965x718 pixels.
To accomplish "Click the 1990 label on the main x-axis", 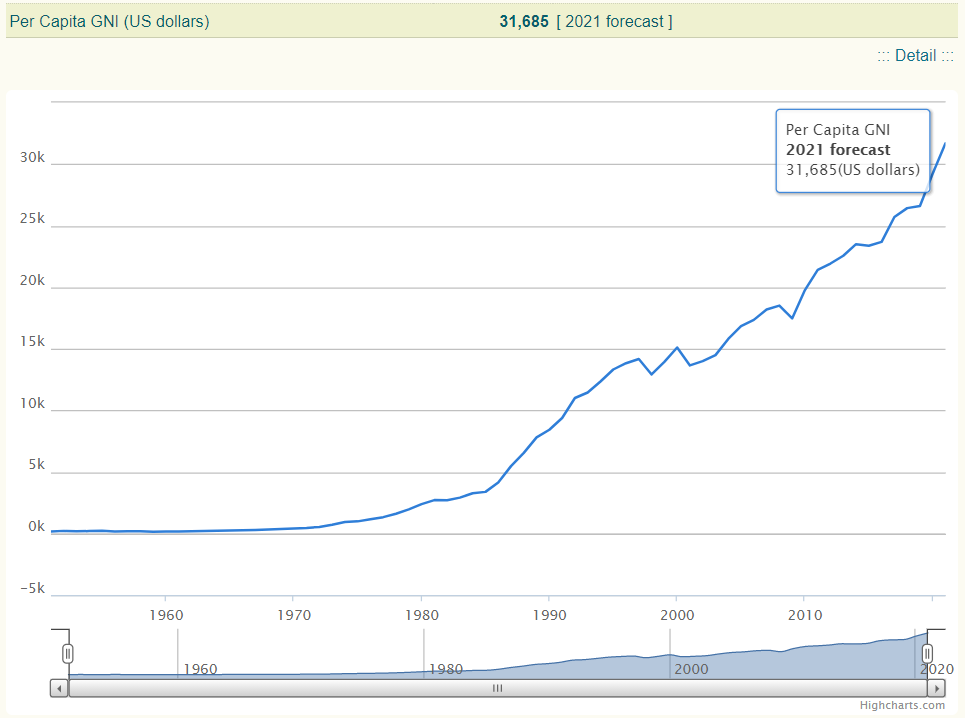I will (549, 611).
